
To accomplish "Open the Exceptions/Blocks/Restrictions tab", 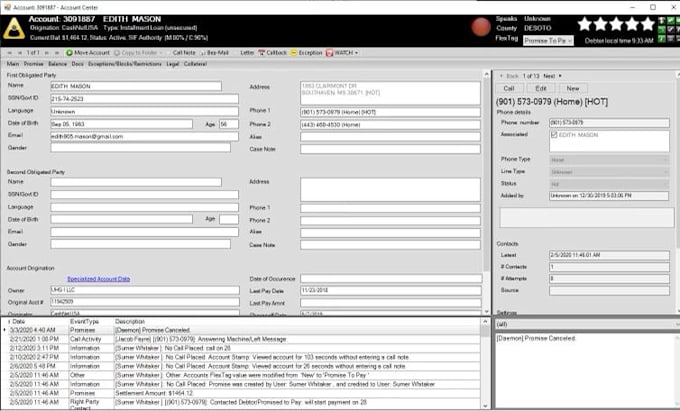I will point(124,64).
